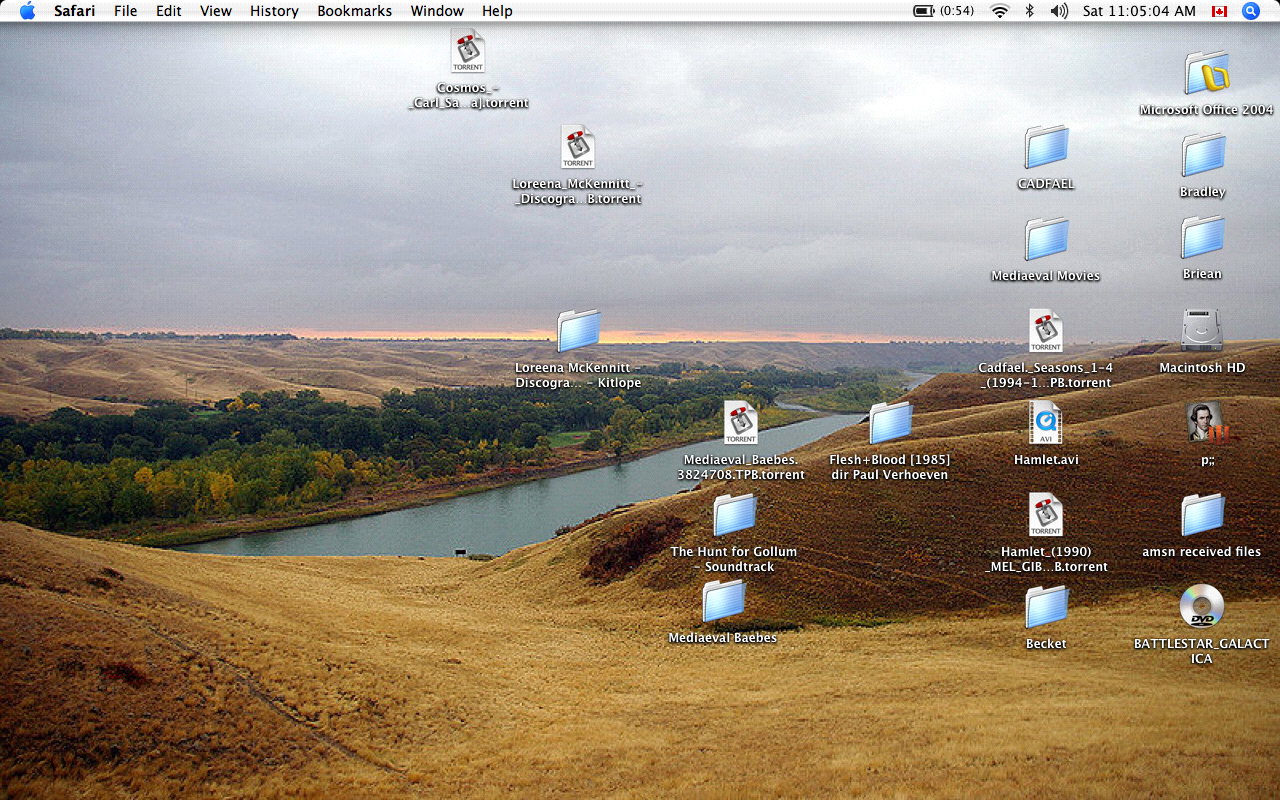Select the CADFAEL folder icon
The image size is (1280, 800).
point(1046,147)
